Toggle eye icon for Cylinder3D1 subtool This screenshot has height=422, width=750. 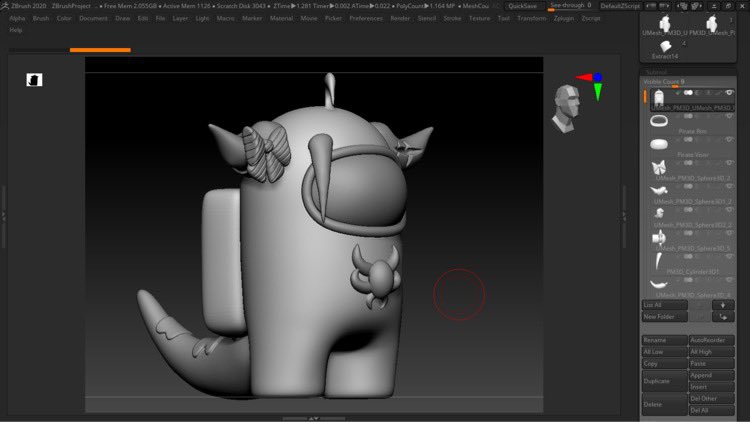(729, 257)
